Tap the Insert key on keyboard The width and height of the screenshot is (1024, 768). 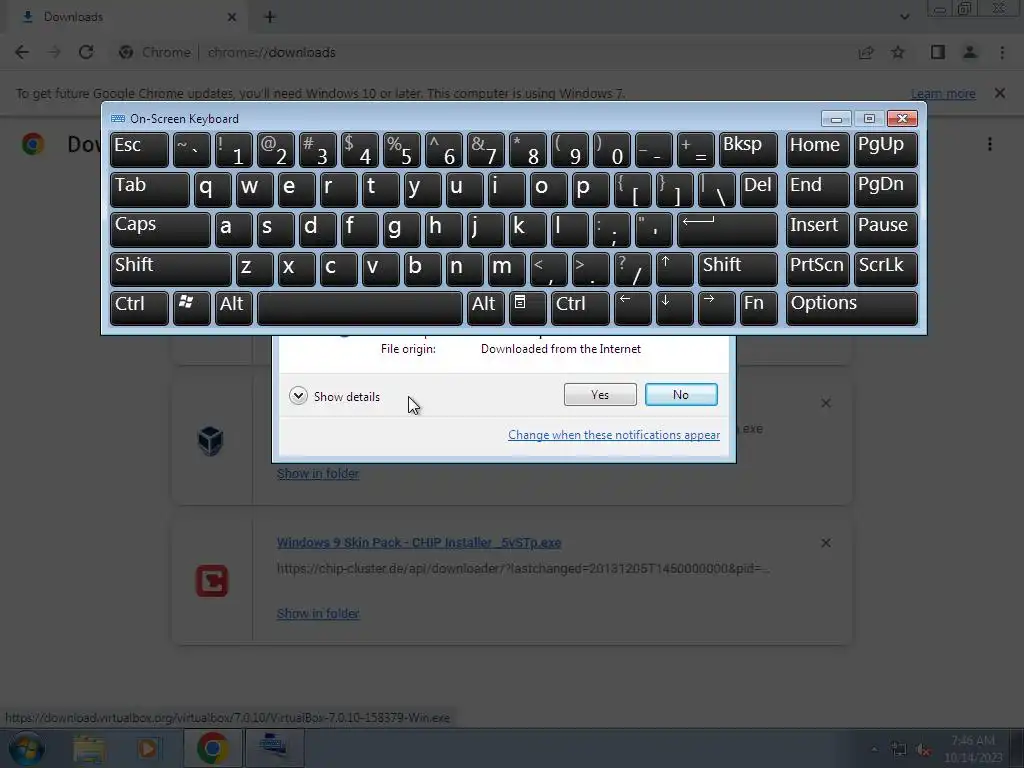pyautogui.click(x=818, y=229)
